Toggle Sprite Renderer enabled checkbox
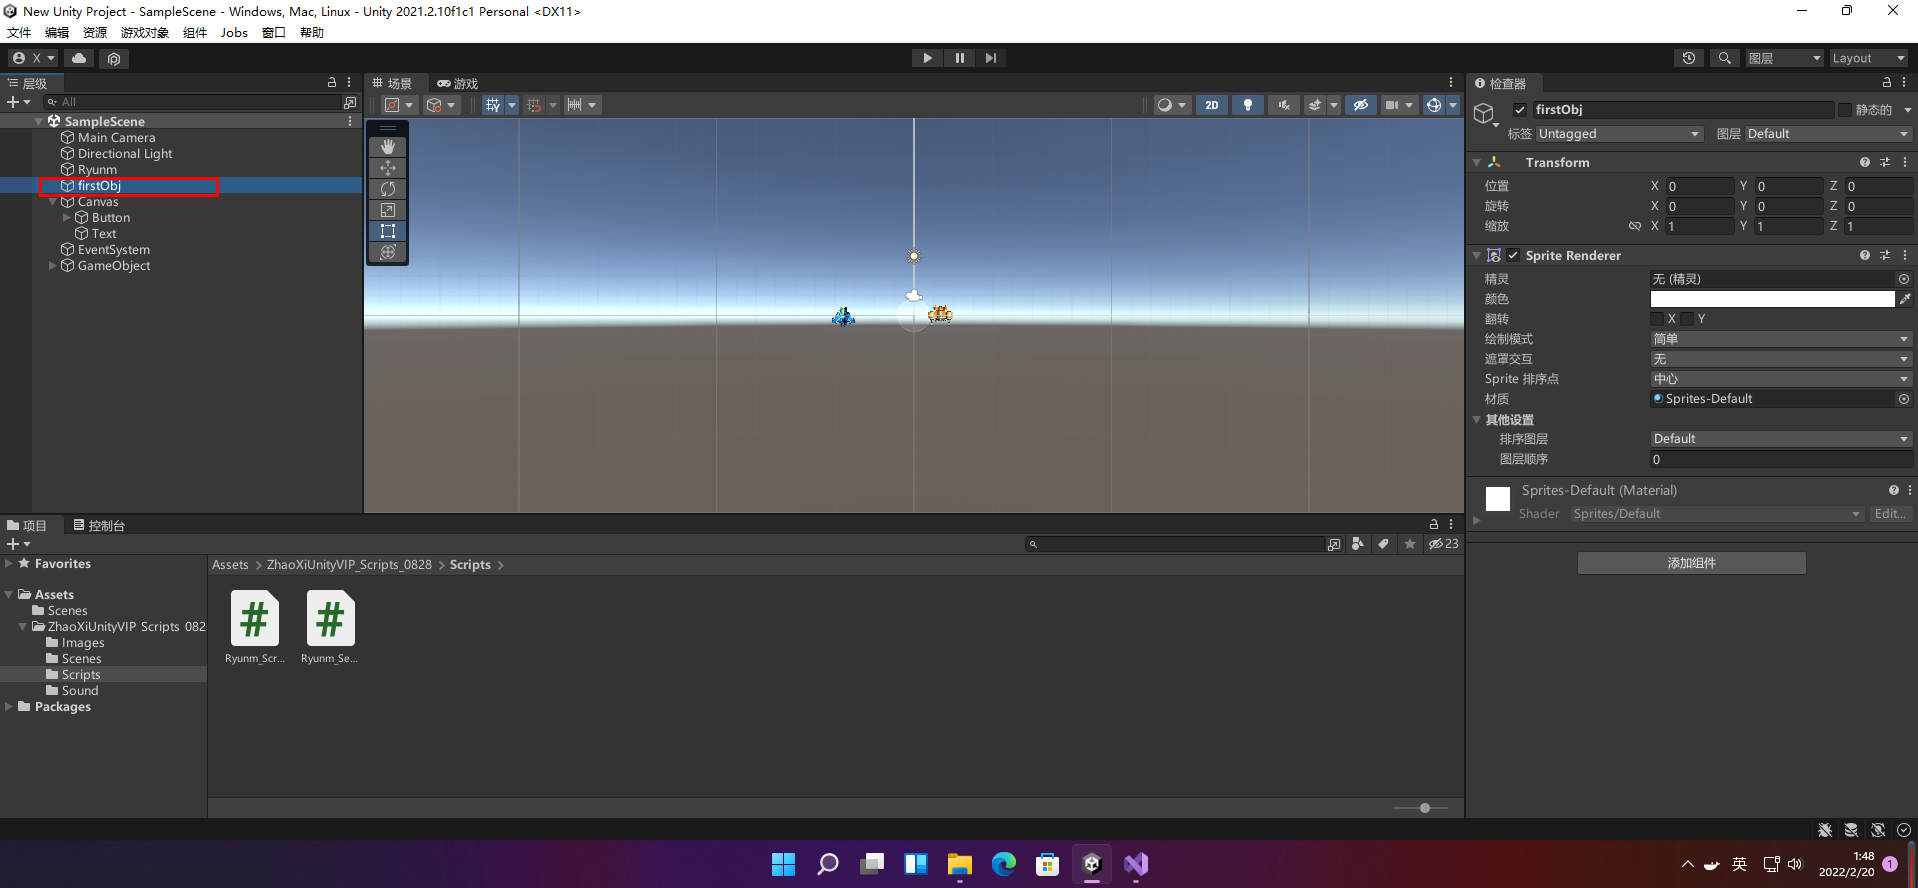 coord(1513,255)
